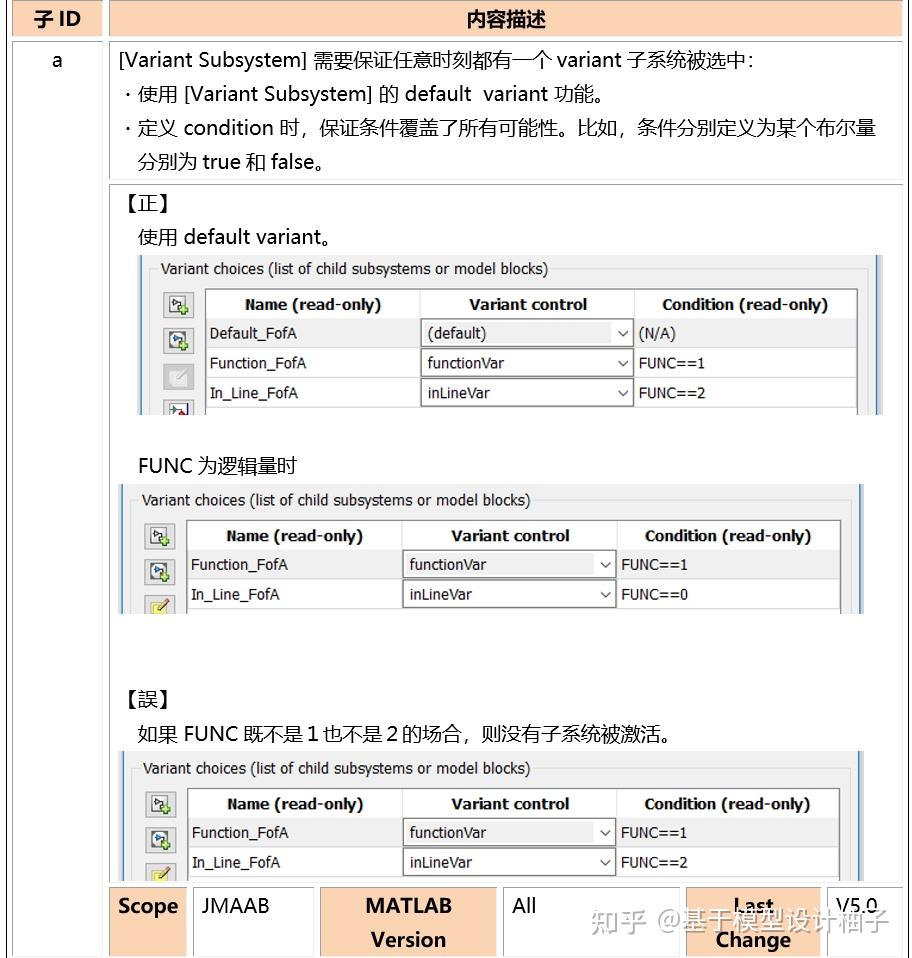Click the 内容描述 column header
Viewport: 912px width, 958px height.
506,19
